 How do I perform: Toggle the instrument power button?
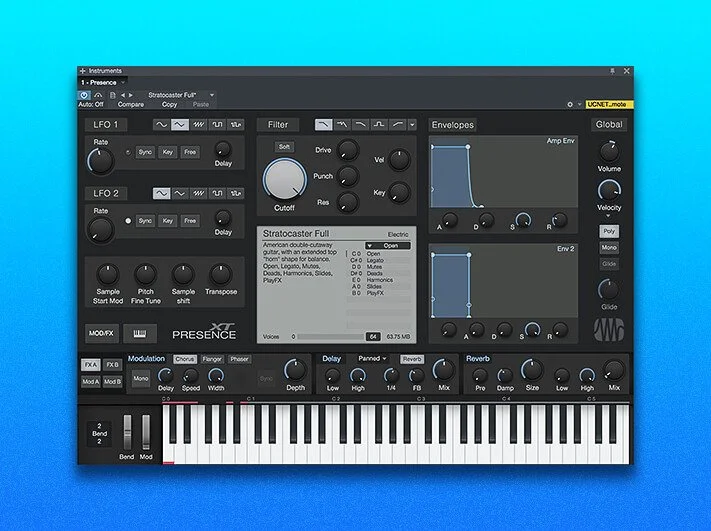84,95
